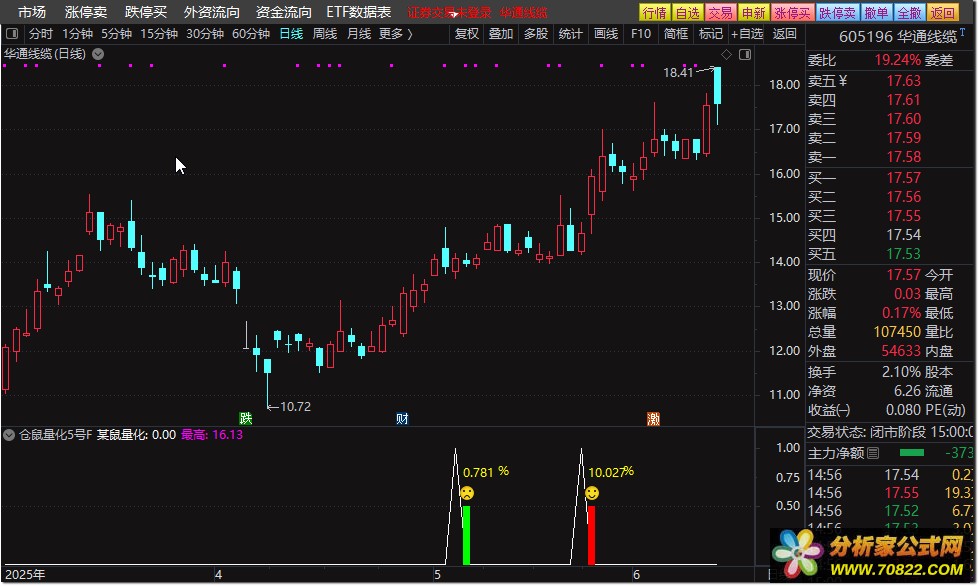Click the 总量 value 107450
The height and width of the screenshot is (586, 980).
pyautogui.click(x=898, y=332)
